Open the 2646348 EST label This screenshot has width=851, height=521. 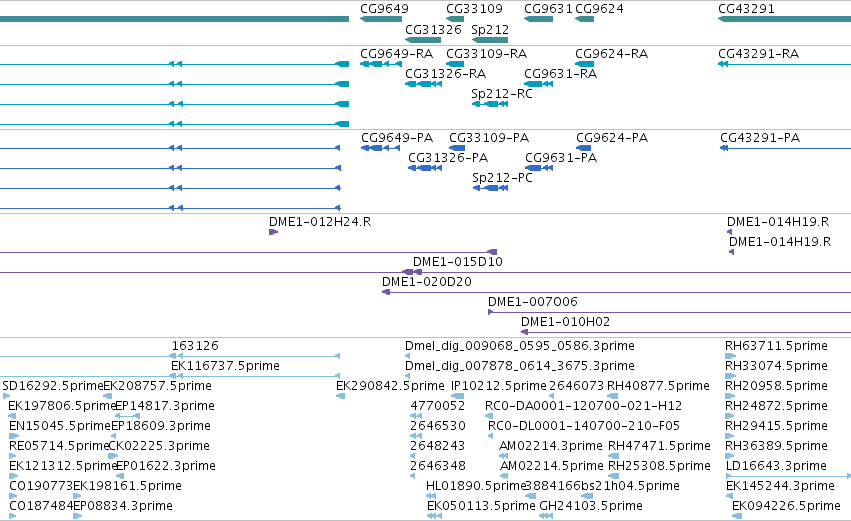pos(438,467)
